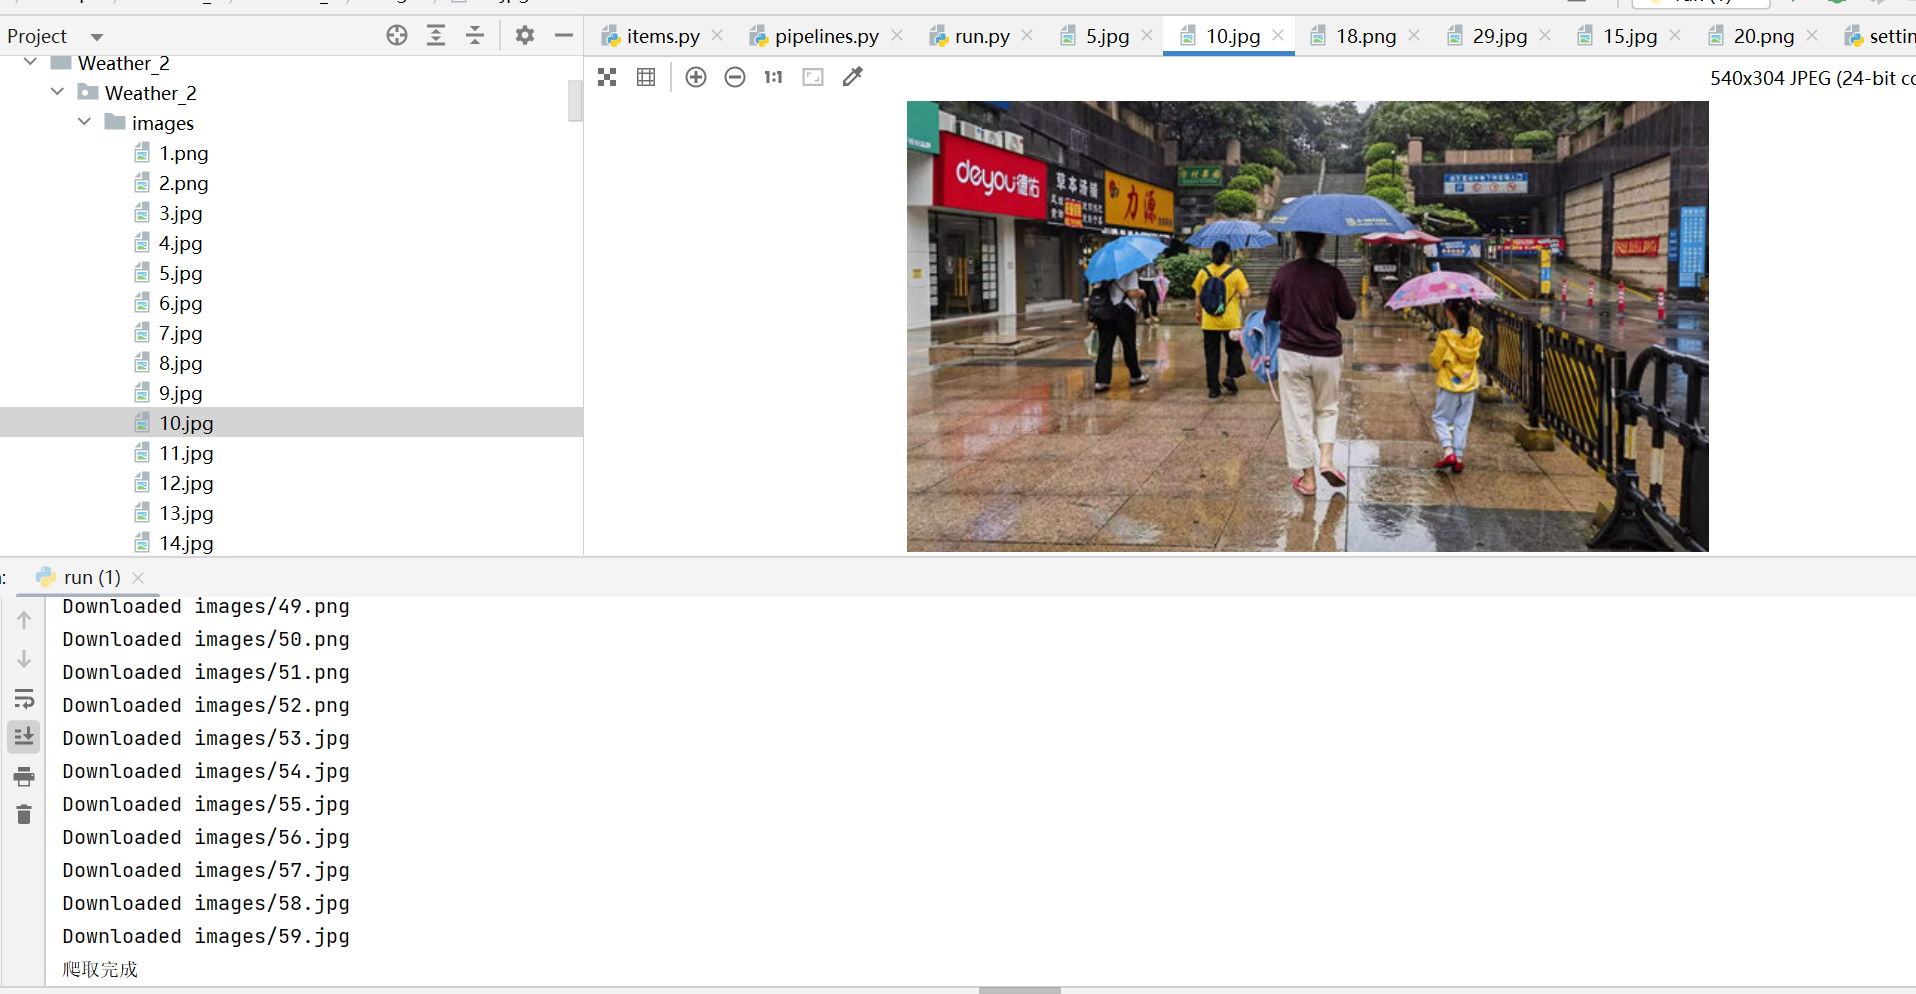Print the console output
This screenshot has width=1916, height=994.
[x=24, y=776]
